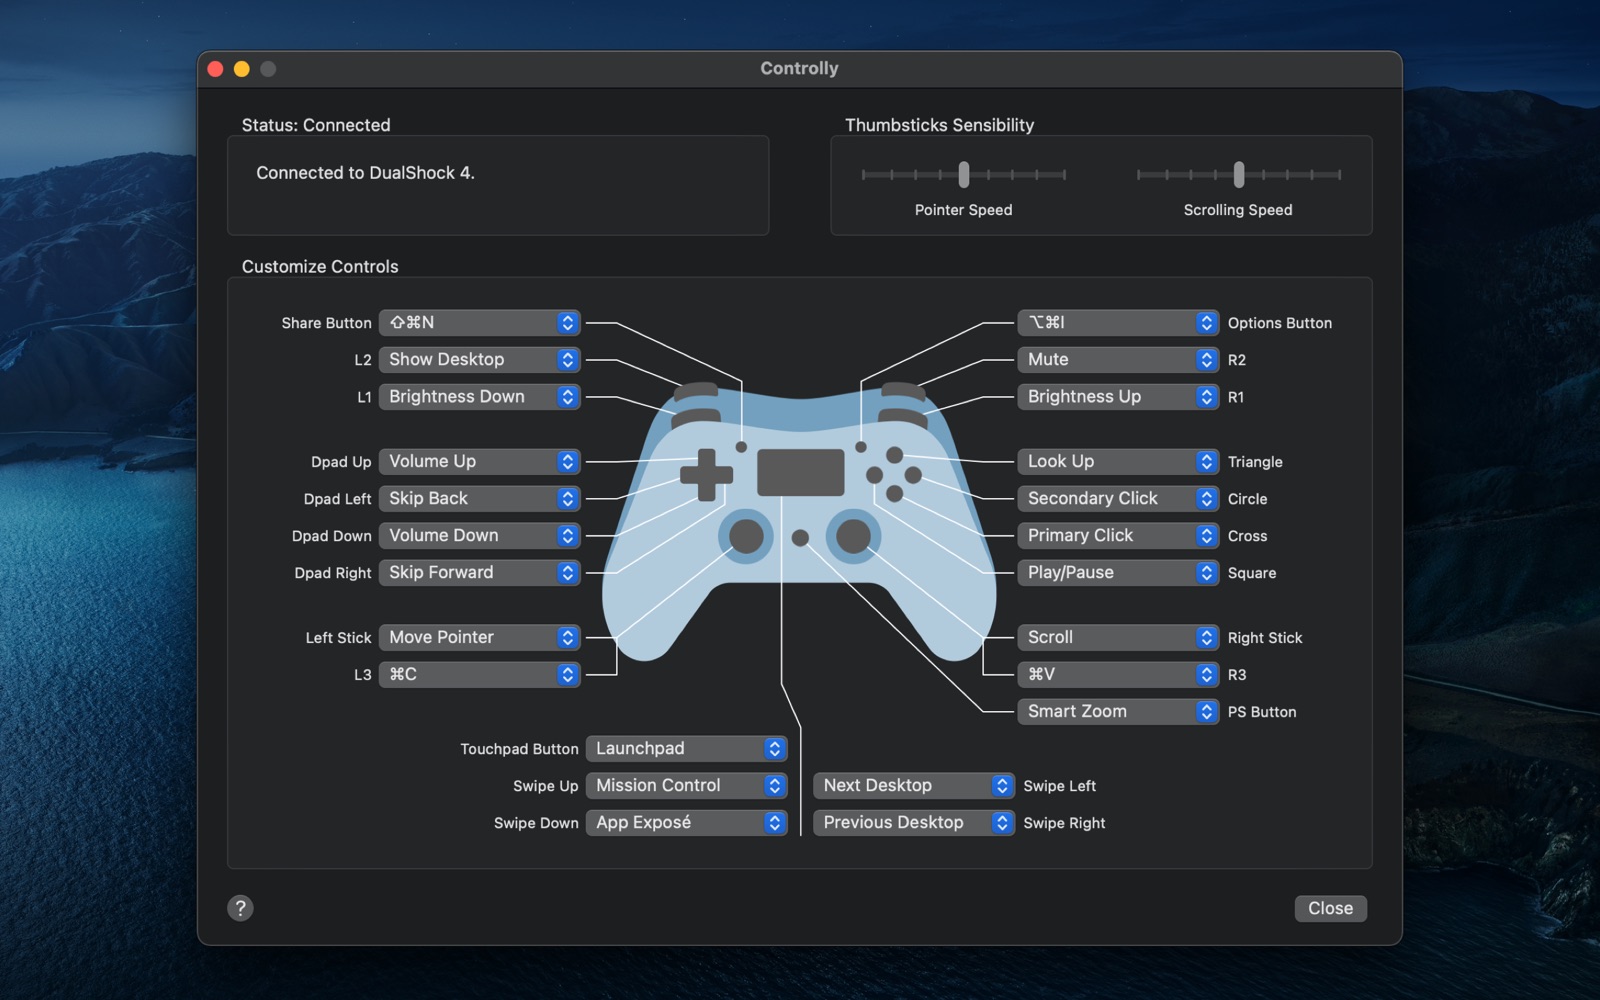Open the PS Button Smart Zoom dropdown
Viewport: 1600px width, 1000px height.
[1117, 712]
